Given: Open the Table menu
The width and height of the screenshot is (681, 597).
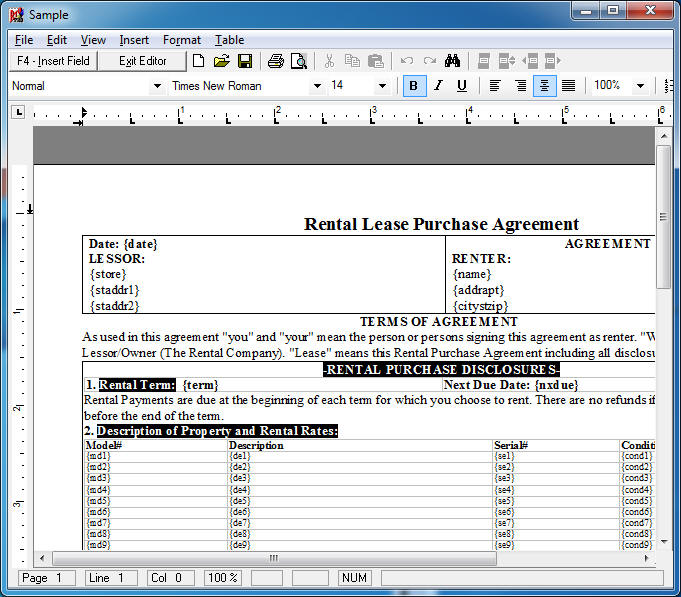Looking at the screenshot, I should [x=229, y=40].
